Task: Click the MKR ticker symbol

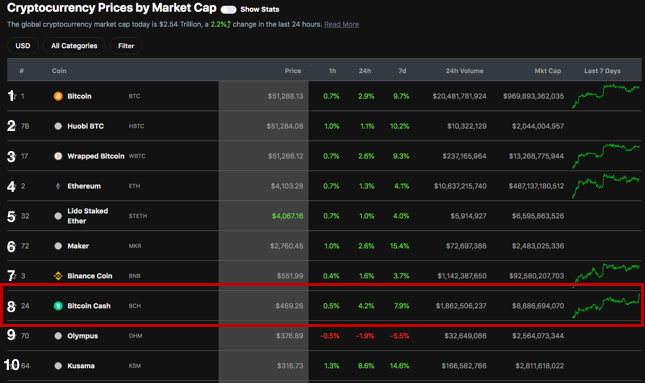Action: tap(135, 246)
